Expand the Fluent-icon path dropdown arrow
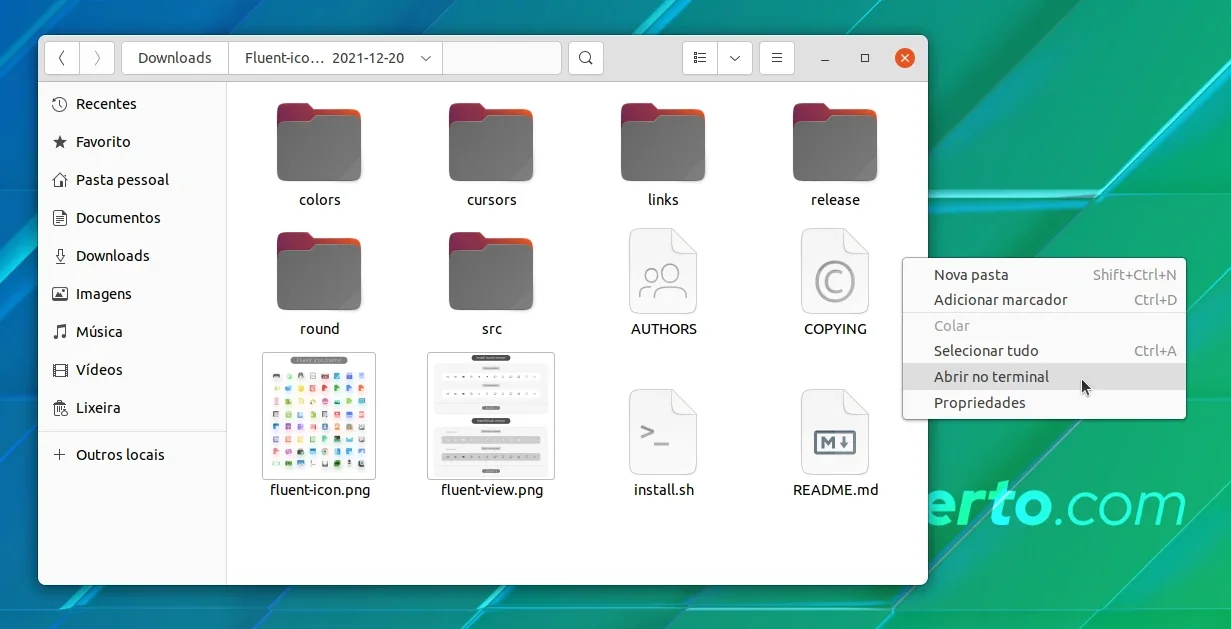 pos(426,58)
